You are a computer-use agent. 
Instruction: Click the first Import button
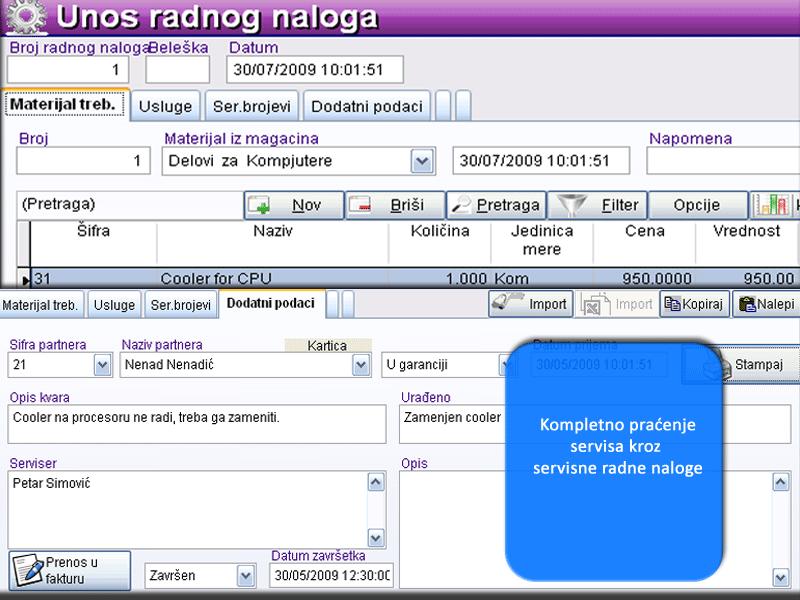[x=531, y=304]
